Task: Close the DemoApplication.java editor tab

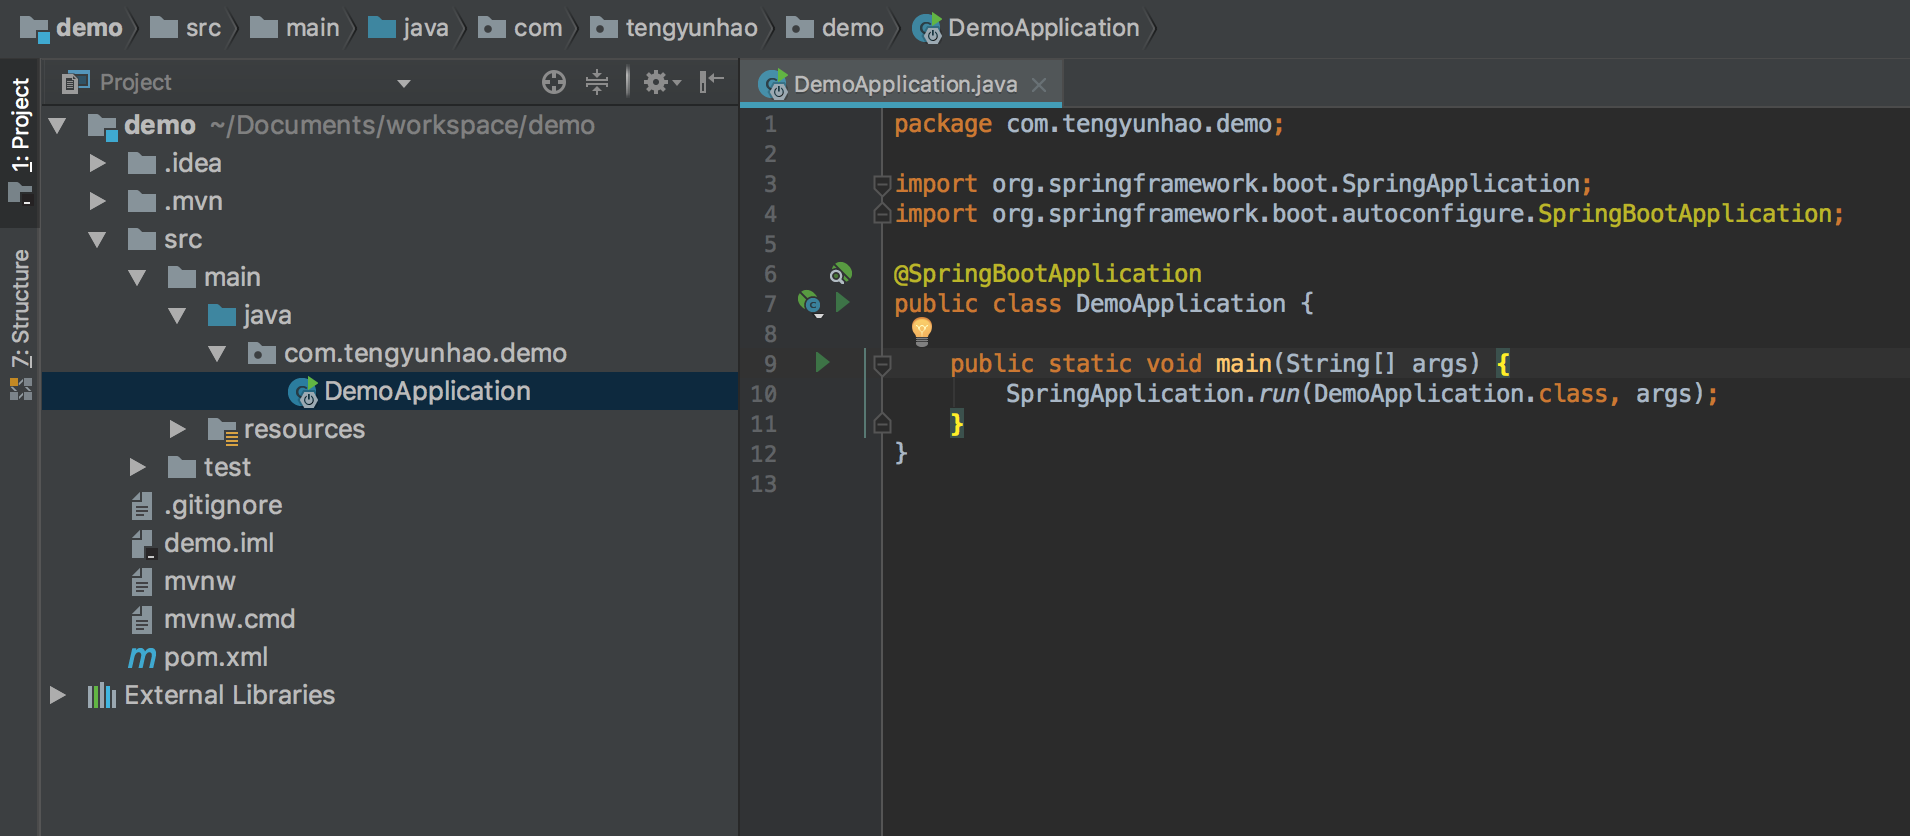Action: pos(1039,85)
